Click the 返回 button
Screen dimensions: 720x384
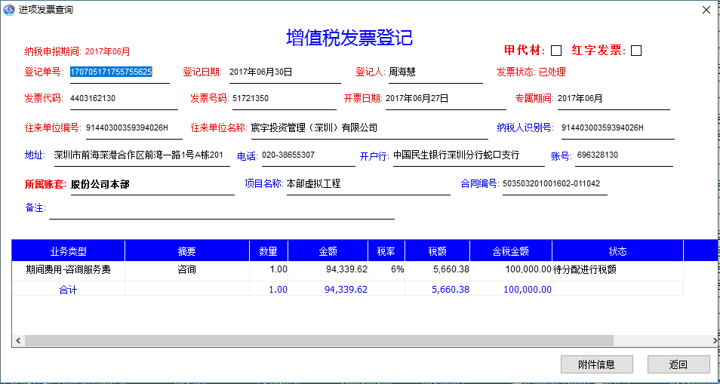pyautogui.click(x=678, y=365)
